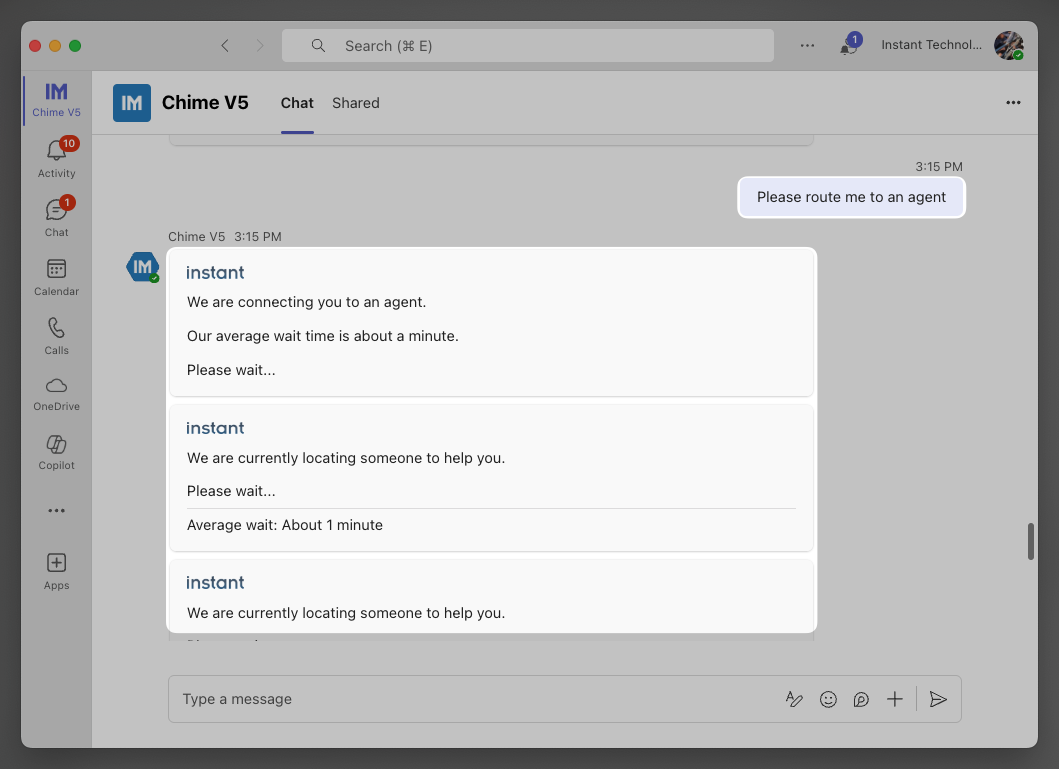Open the Calls section
Image resolution: width=1059 pixels, height=769 pixels.
pyautogui.click(x=56, y=336)
